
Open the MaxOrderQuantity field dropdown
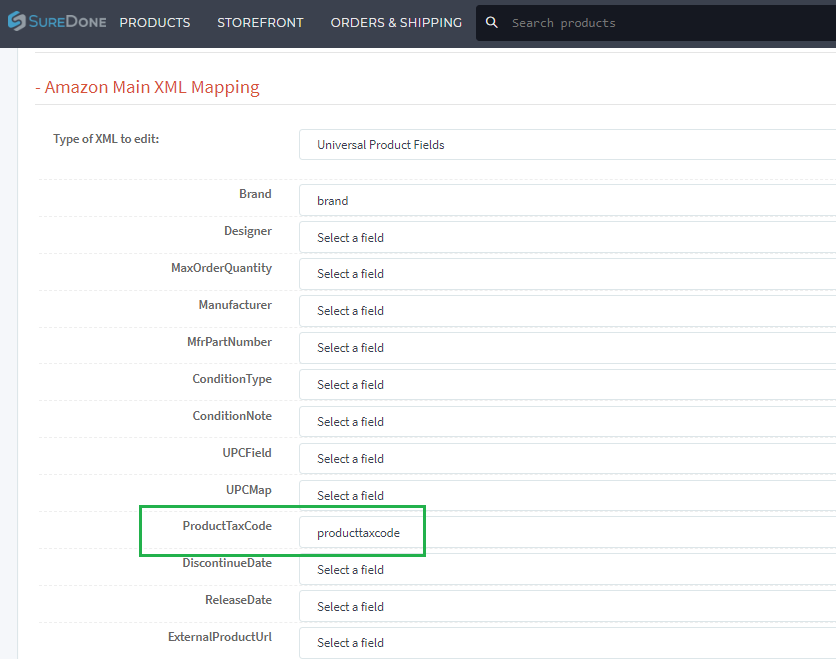click(x=568, y=274)
